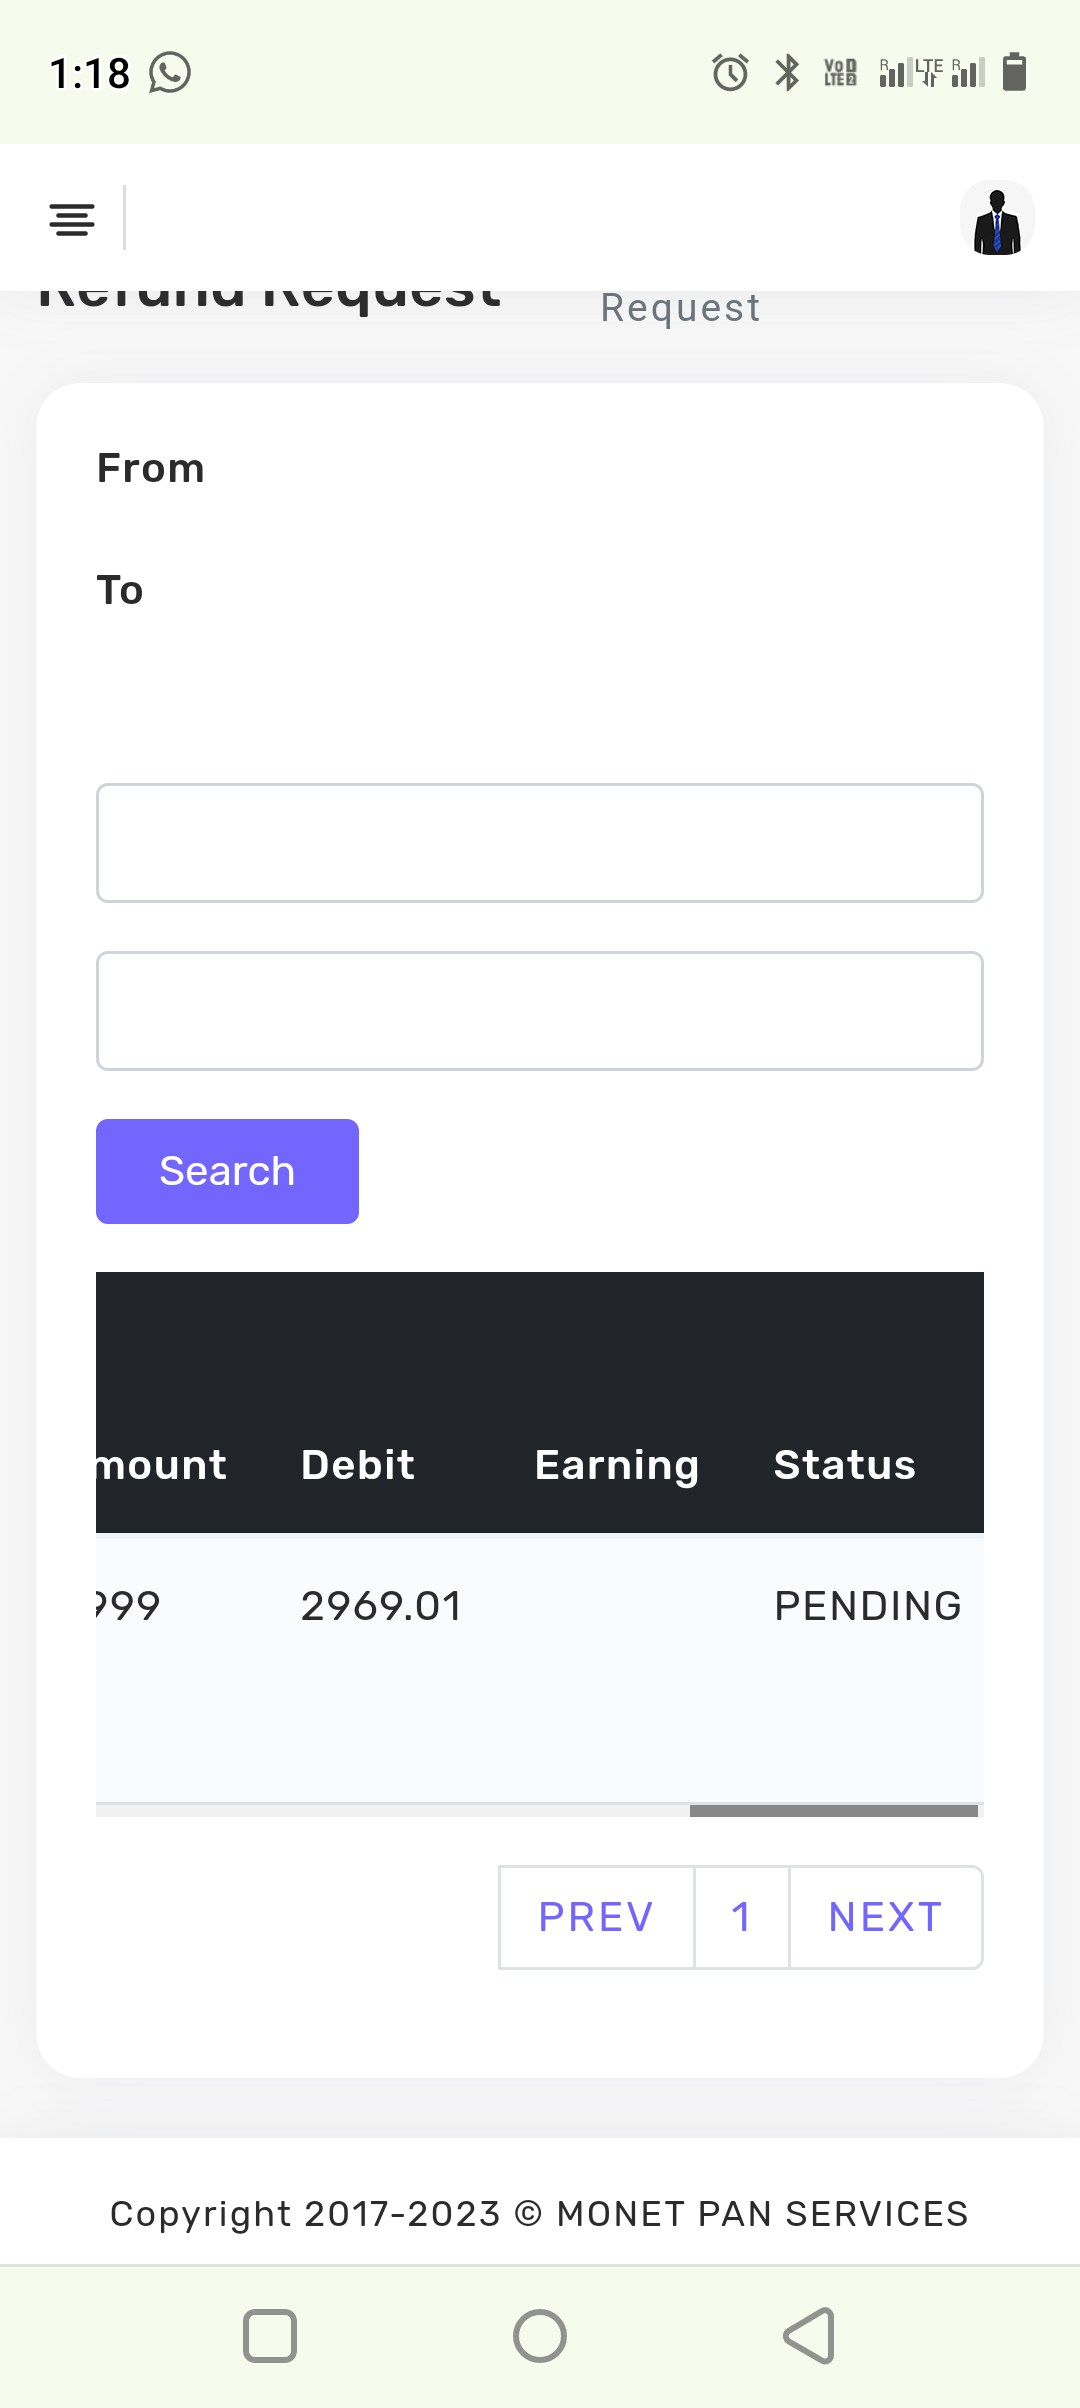Viewport: 1080px width, 2408px height.
Task: Go to the NEXT page
Action: coord(886,1917)
